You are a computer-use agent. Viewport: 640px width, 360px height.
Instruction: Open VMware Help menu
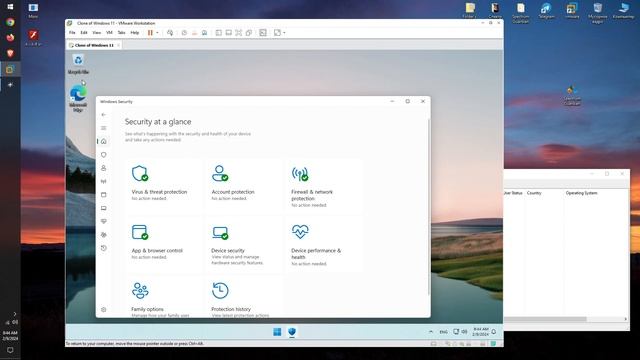(135, 33)
